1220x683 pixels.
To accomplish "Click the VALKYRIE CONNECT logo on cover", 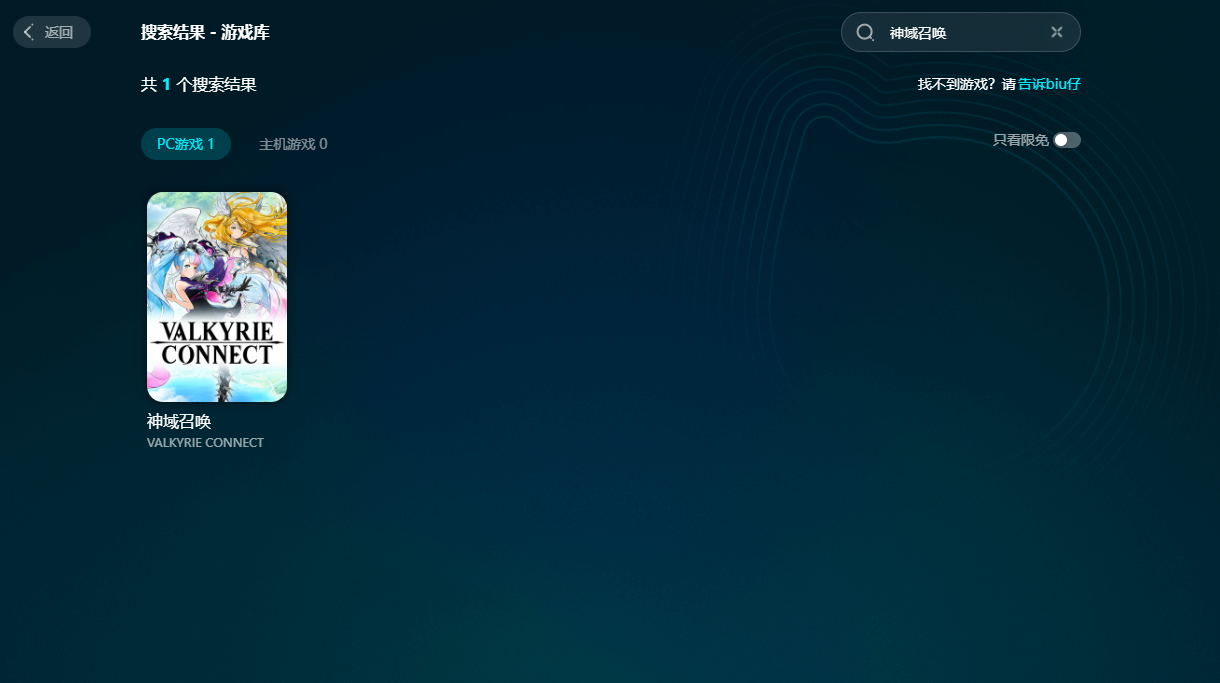I will (217, 344).
